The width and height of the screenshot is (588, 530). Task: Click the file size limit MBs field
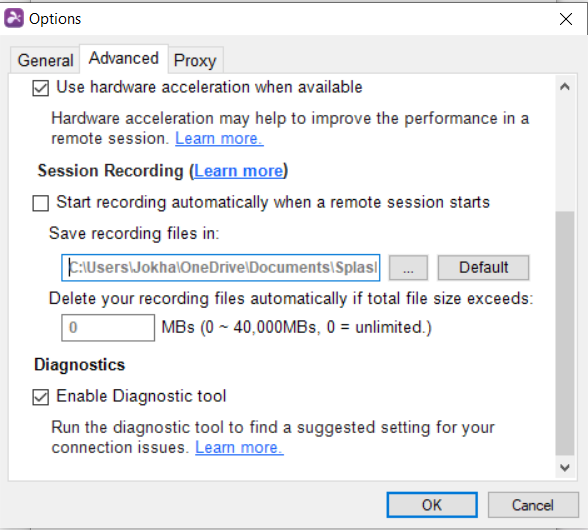coord(108,327)
